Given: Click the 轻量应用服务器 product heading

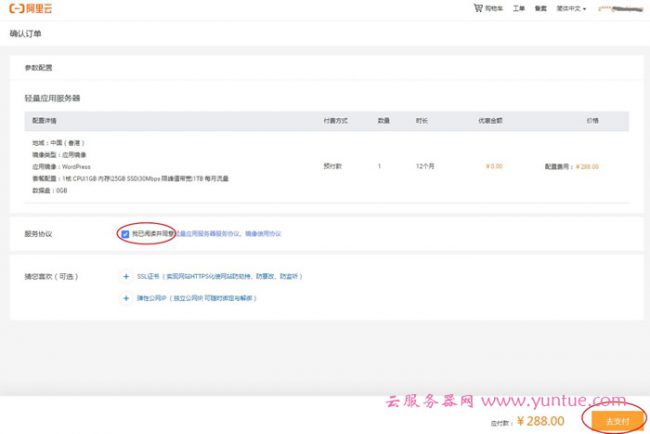Looking at the screenshot, I should click(x=52, y=99).
